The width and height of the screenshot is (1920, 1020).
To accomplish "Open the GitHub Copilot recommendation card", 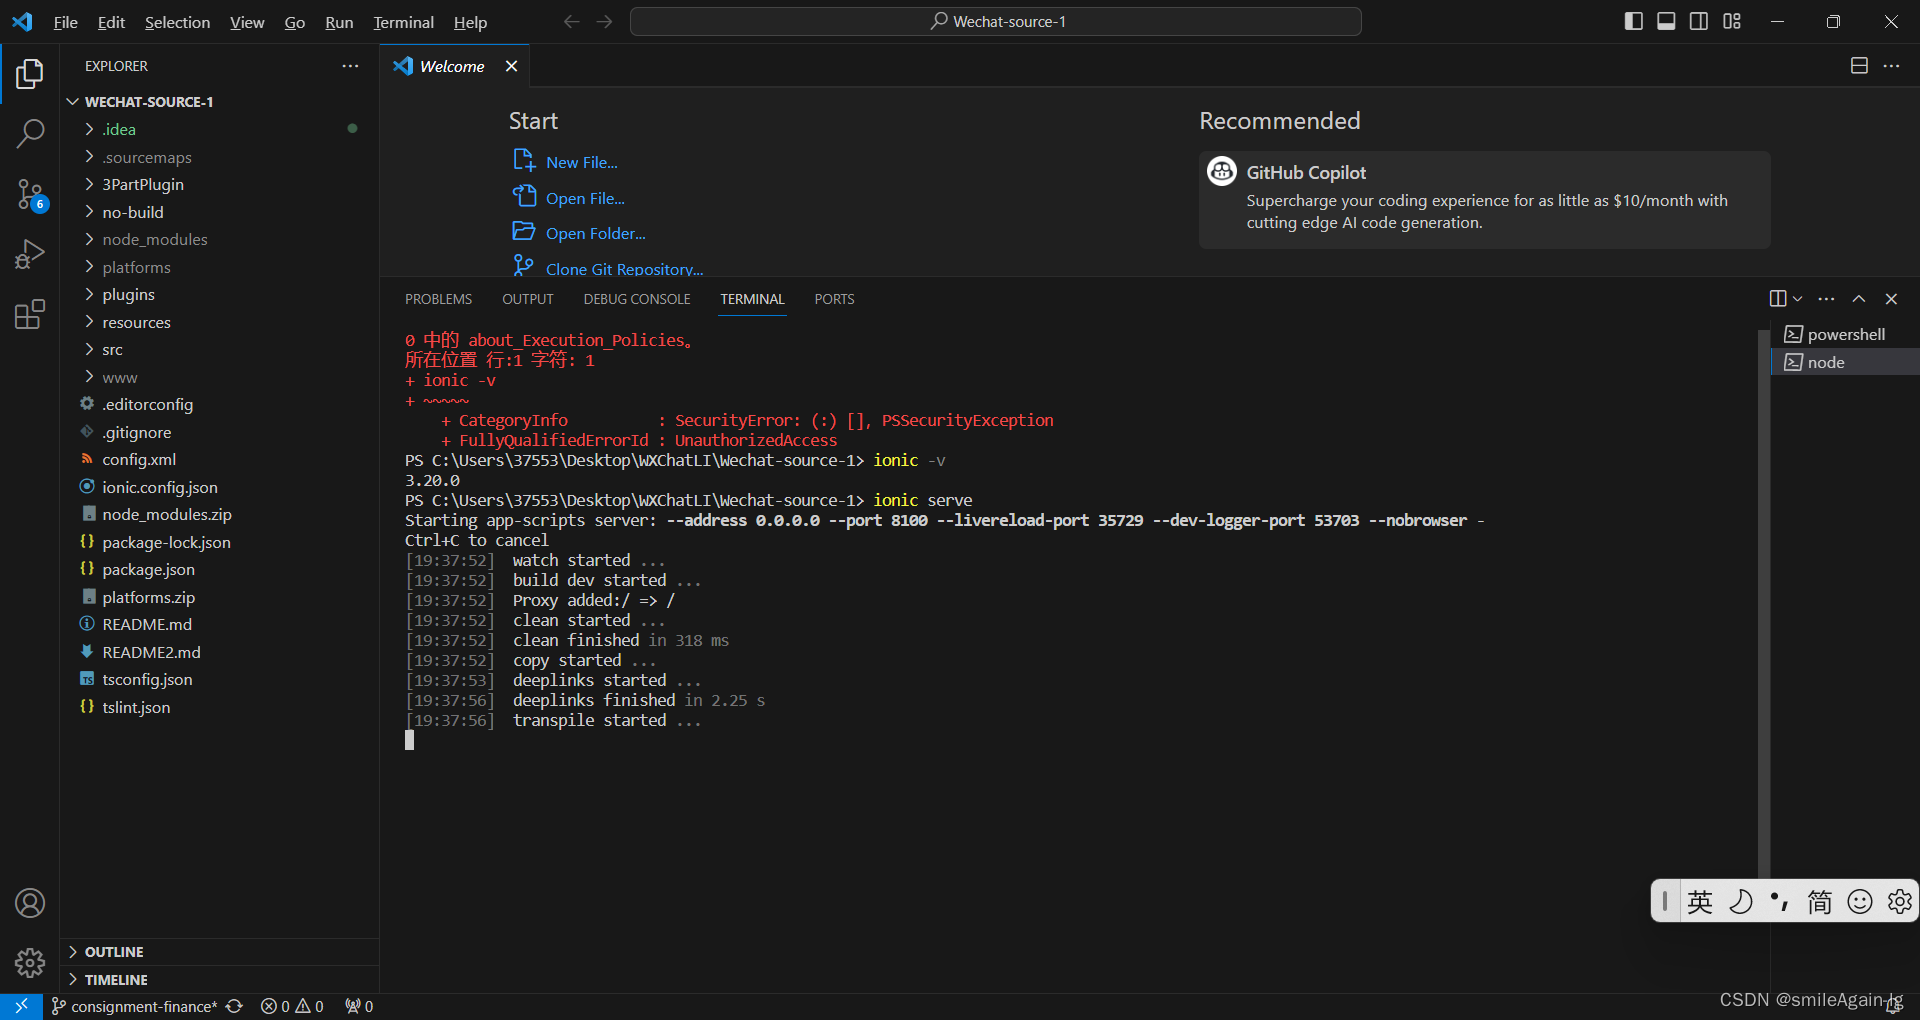I will pos(1484,200).
